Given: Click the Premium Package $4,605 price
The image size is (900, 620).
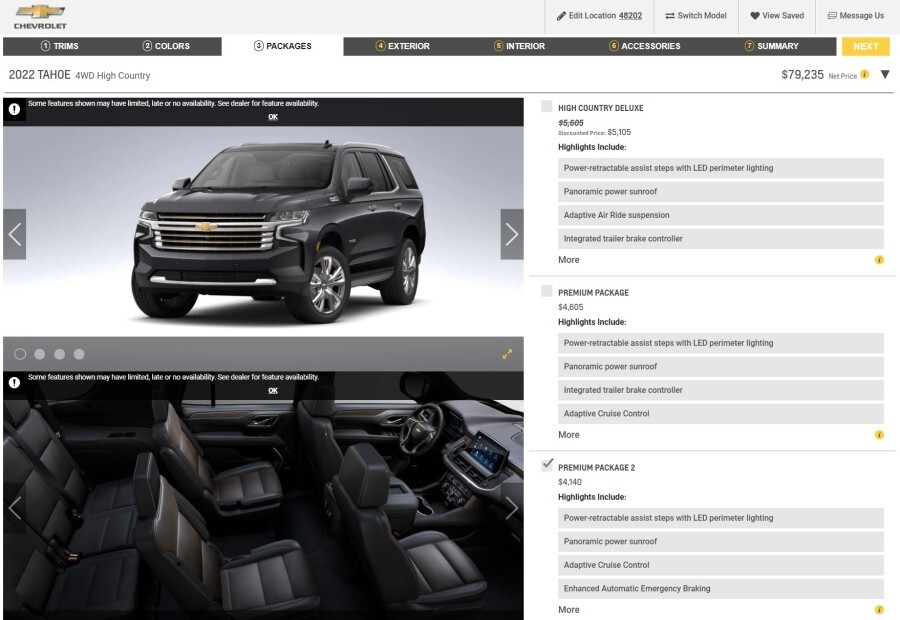Looking at the screenshot, I should click(x=571, y=308).
